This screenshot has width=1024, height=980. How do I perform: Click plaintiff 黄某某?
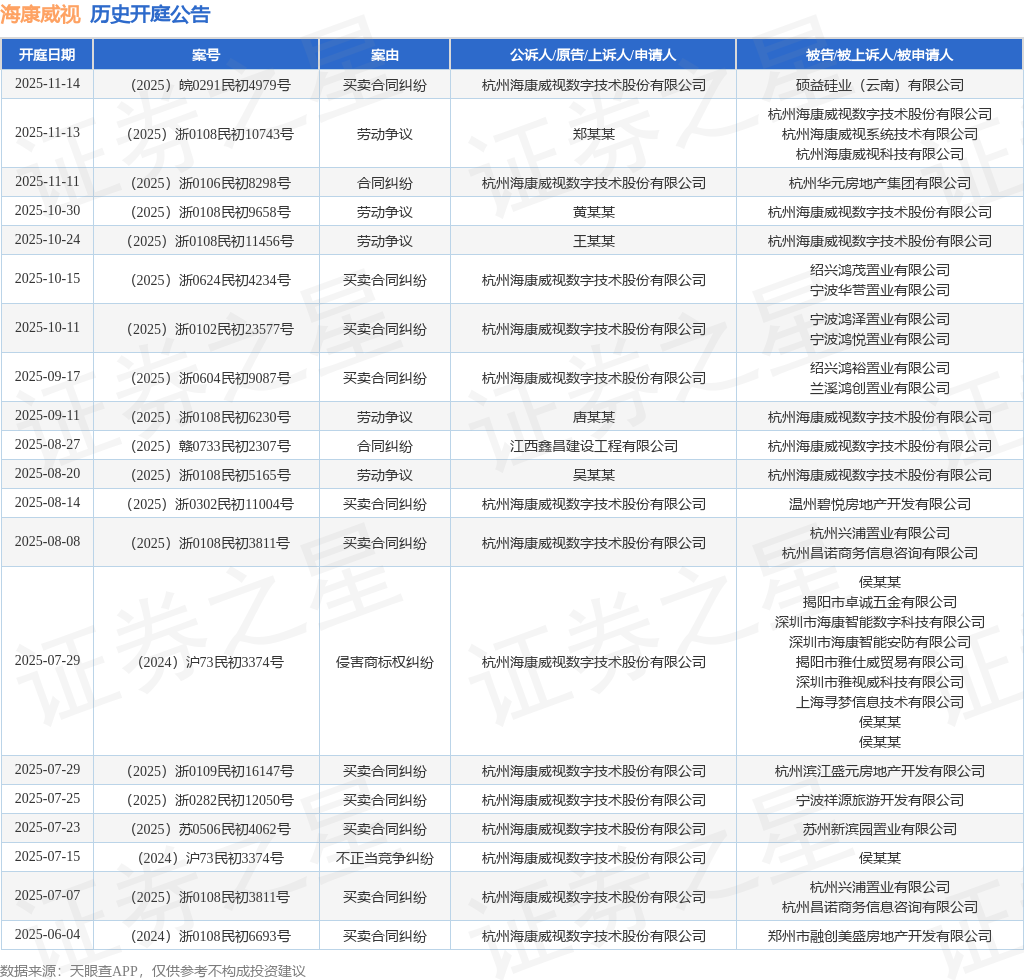(x=594, y=212)
